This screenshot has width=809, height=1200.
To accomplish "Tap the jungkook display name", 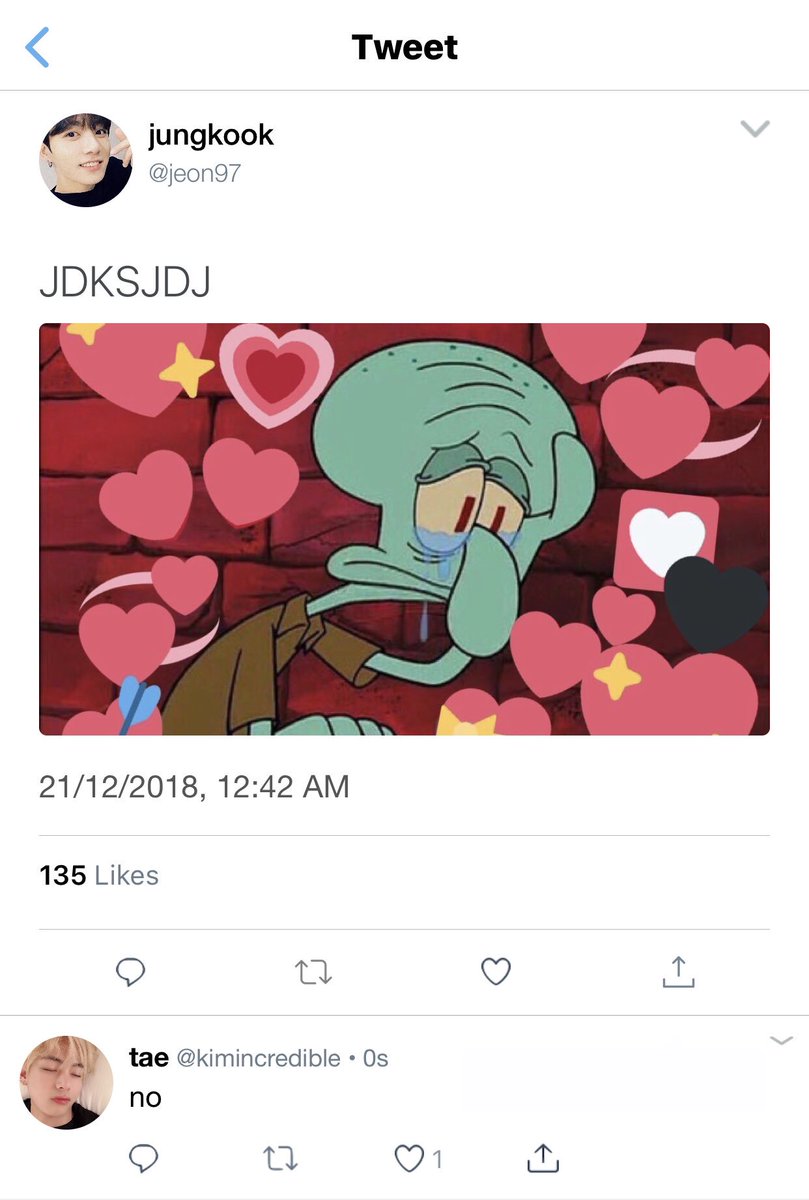I will (210, 135).
